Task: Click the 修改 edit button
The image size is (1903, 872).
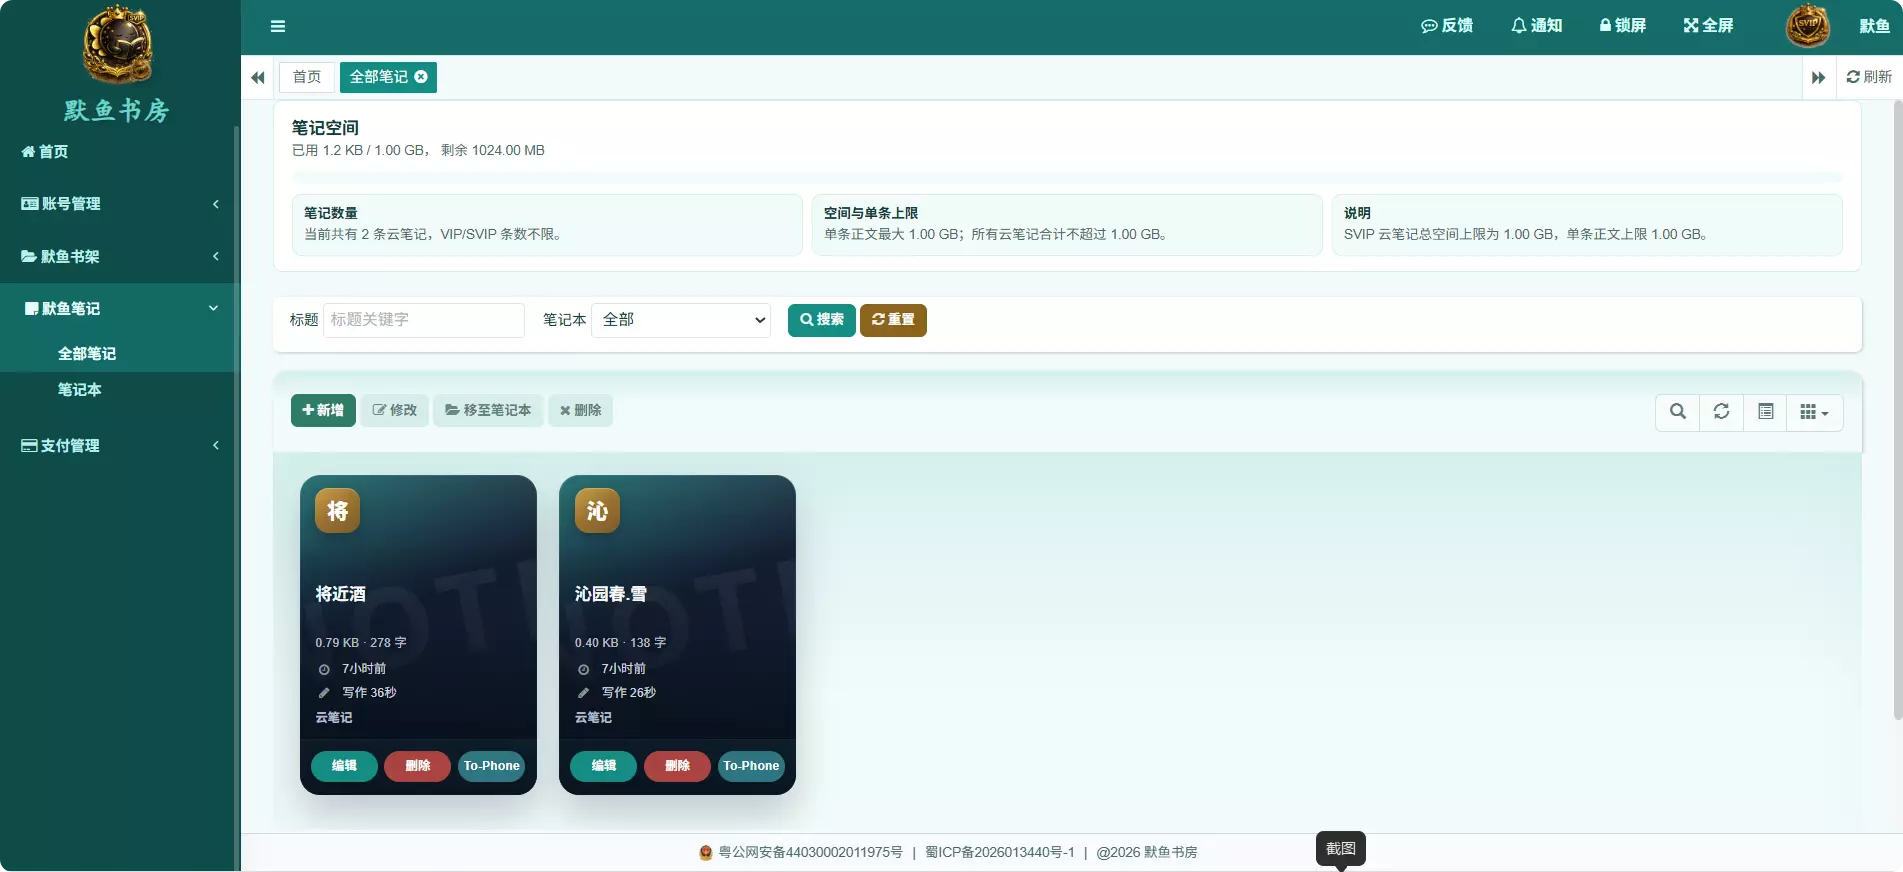Action: [395, 411]
